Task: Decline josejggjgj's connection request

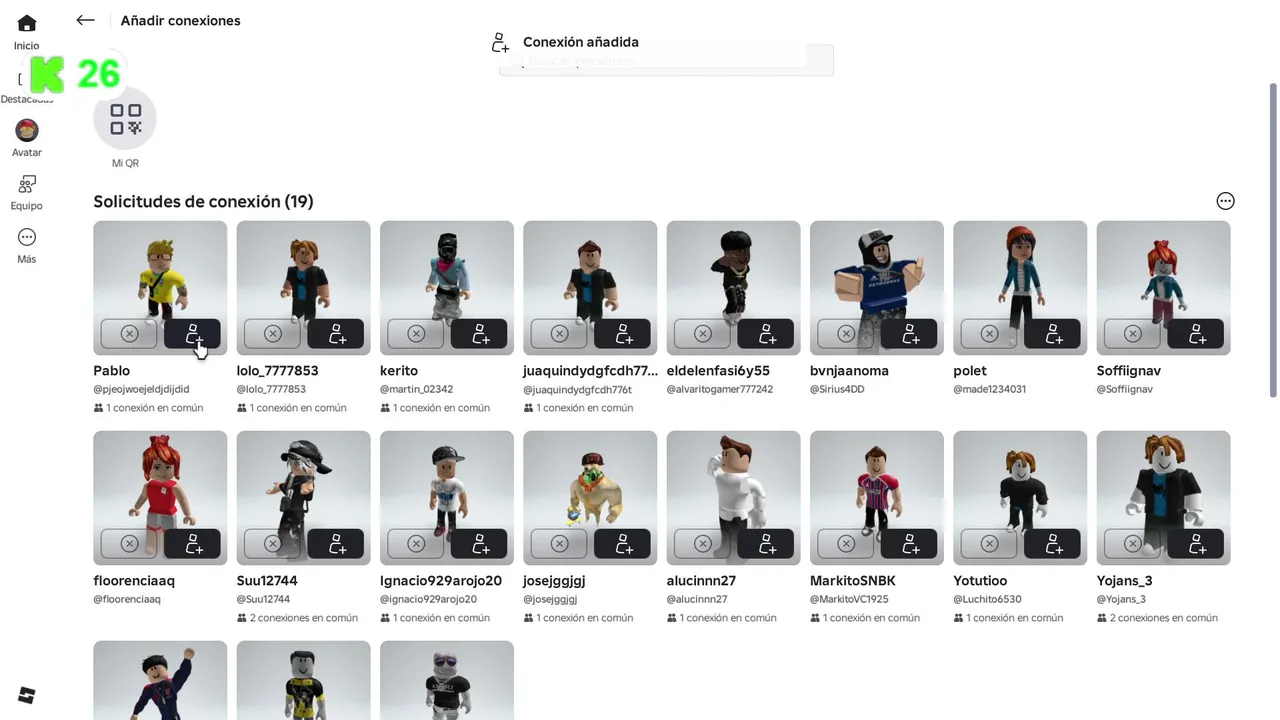Action: tap(559, 543)
